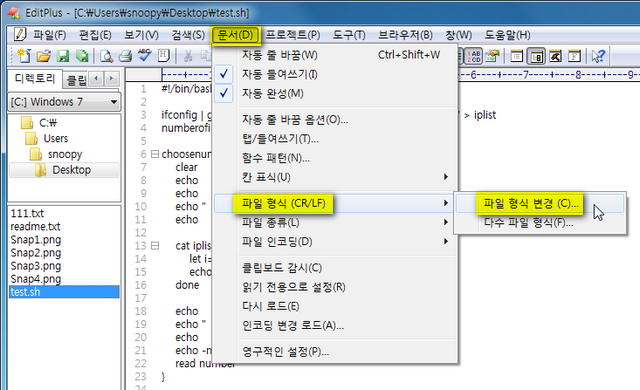640x390 pixels.
Task: Select 다시 로드(E) to reload
Action: point(334,306)
